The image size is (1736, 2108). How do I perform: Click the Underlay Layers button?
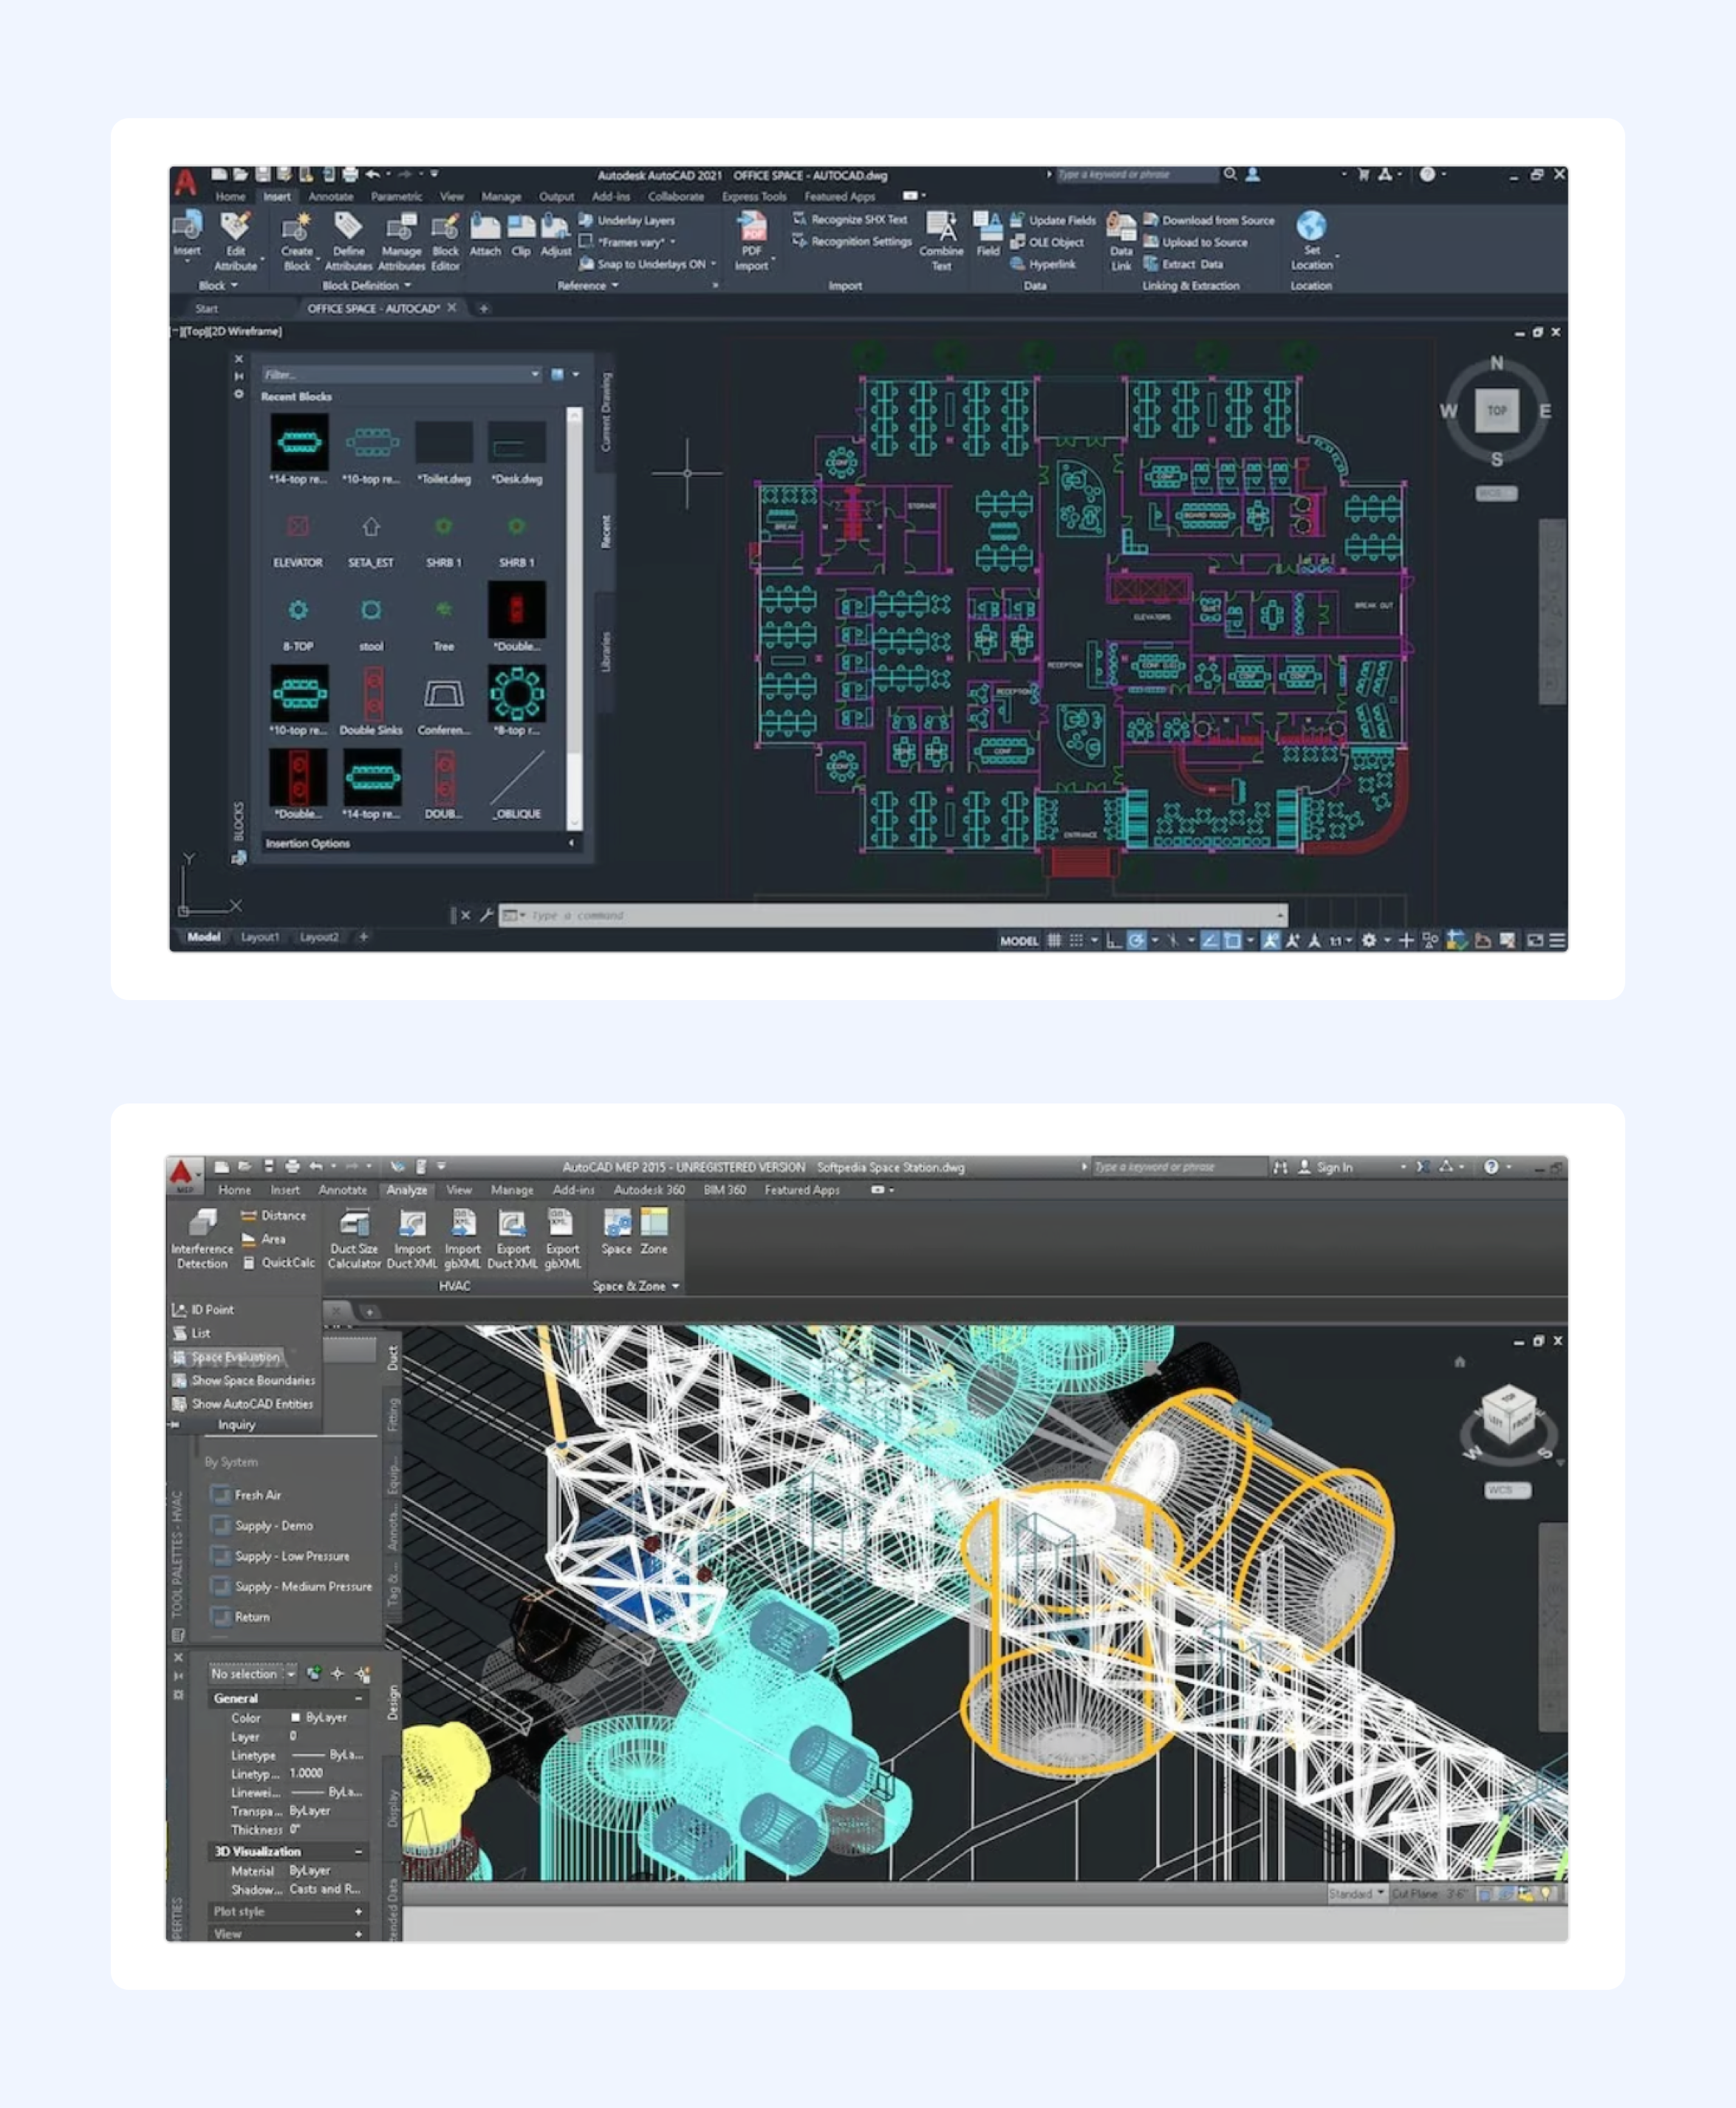pos(627,220)
